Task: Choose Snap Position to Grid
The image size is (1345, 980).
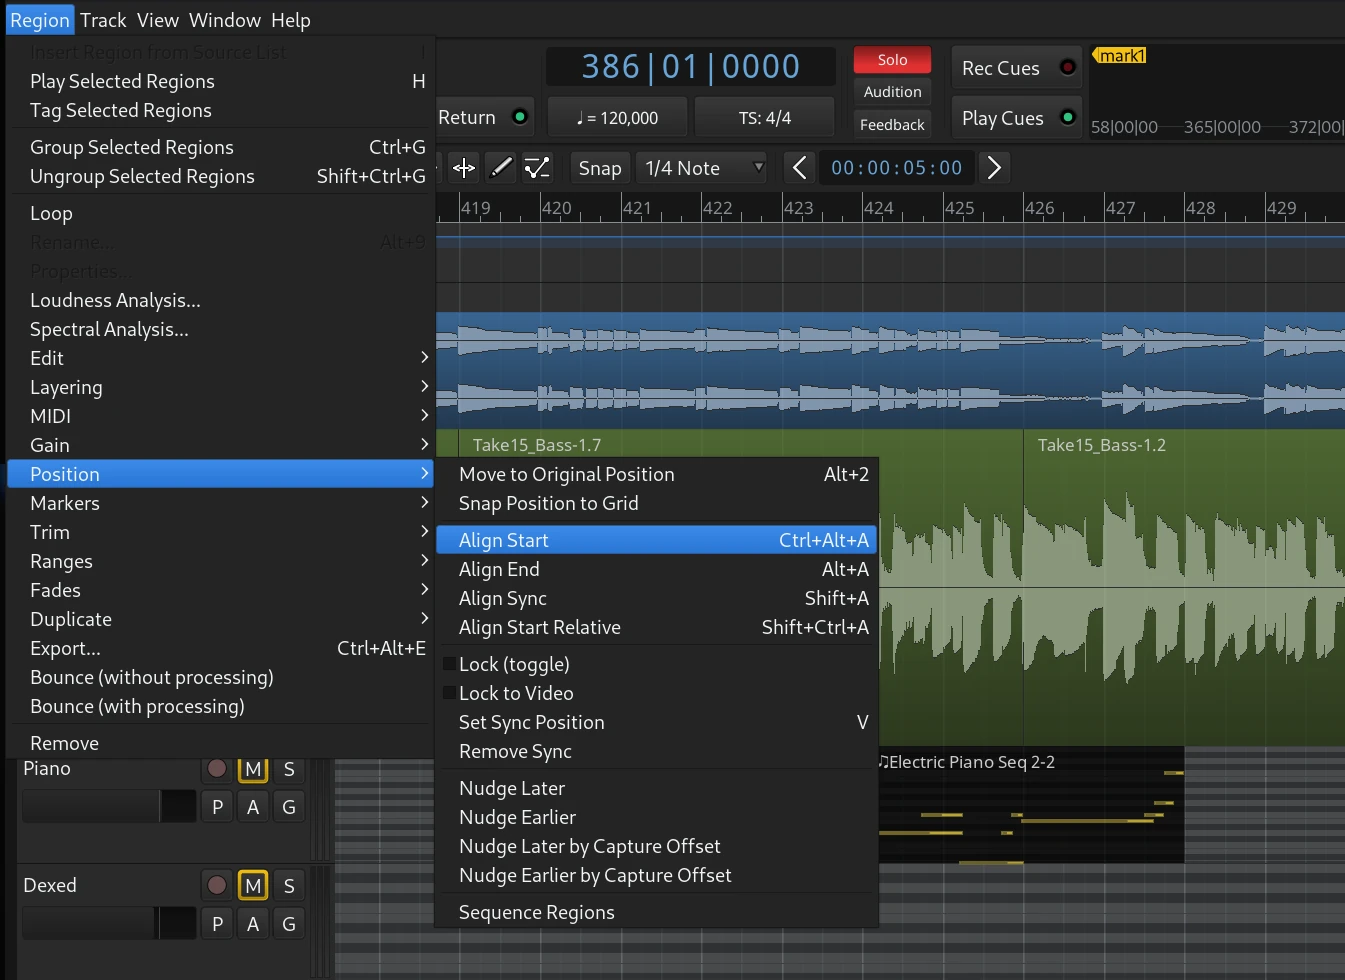Action: [657, 503]
